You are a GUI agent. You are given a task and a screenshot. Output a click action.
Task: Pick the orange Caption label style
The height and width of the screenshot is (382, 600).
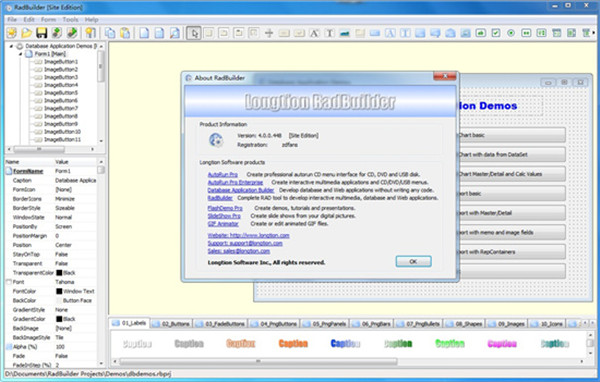pyautogui.click(x=293, y=343)
